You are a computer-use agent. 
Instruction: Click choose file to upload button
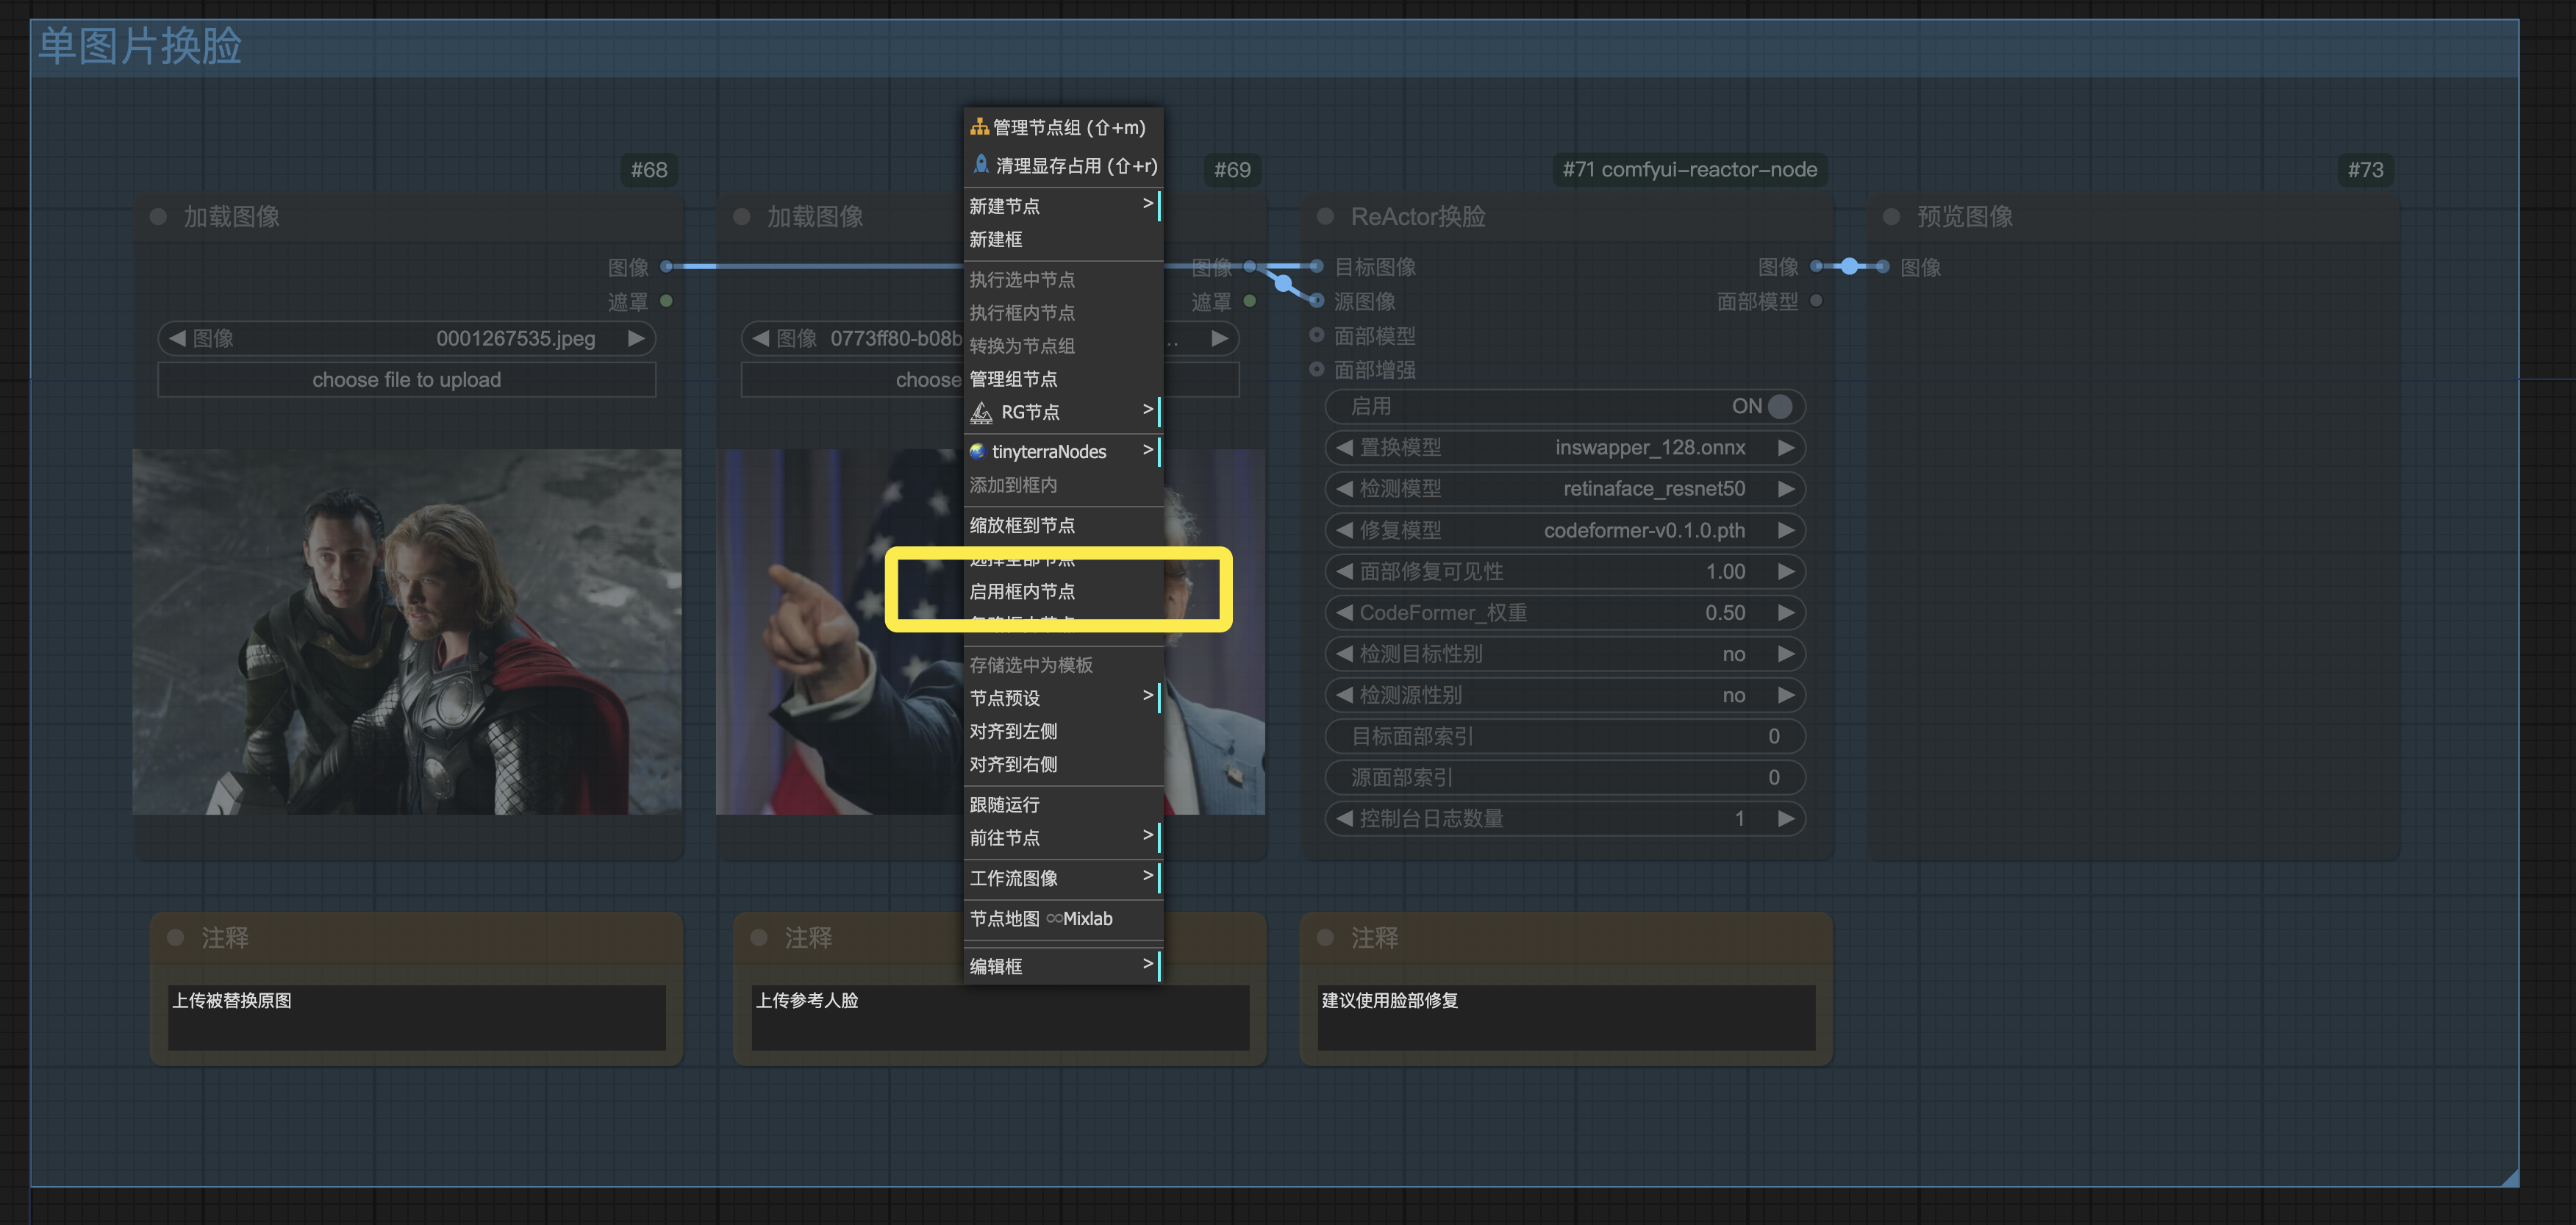tap(406, 380)
